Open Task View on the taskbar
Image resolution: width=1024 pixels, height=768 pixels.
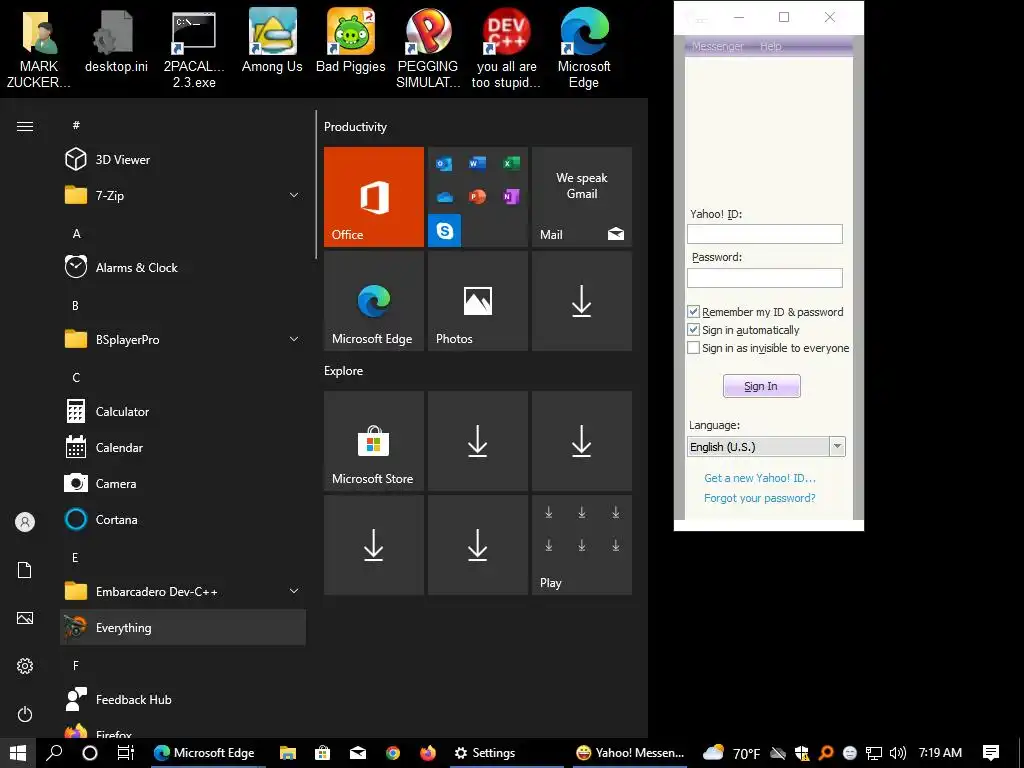[x=125, y=753]
